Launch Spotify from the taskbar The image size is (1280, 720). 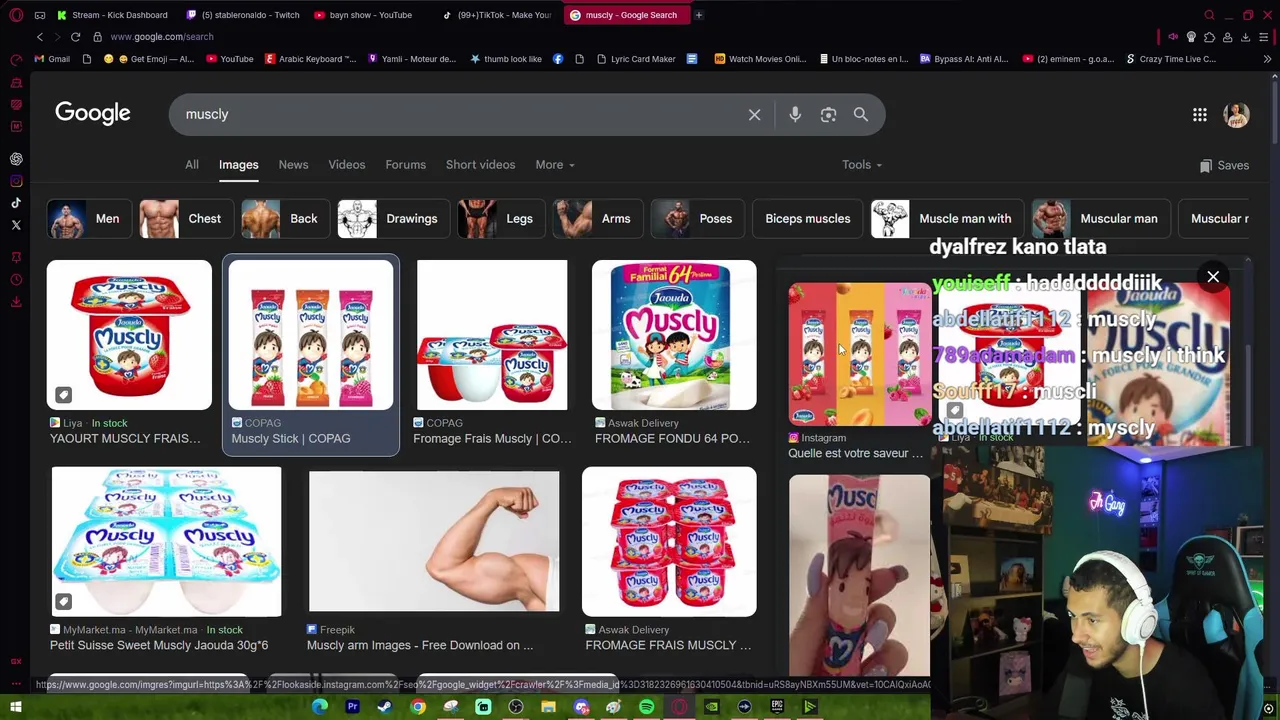(x=646, y=707)
